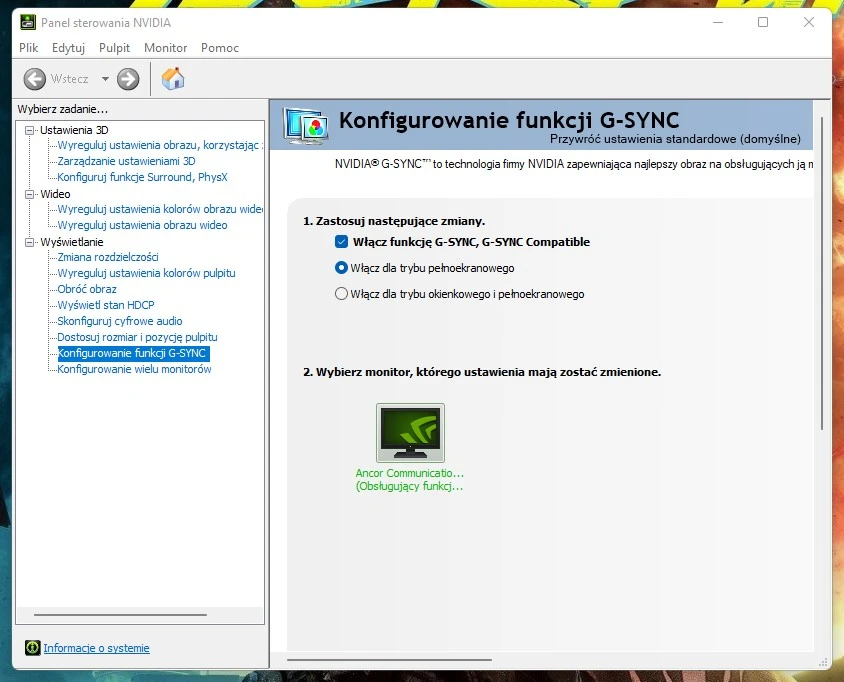This screenshot has width=844, height=682.
Task: Select the Ustawienia 3D category label
Action: pyautogui.click(x=74, y=130)
